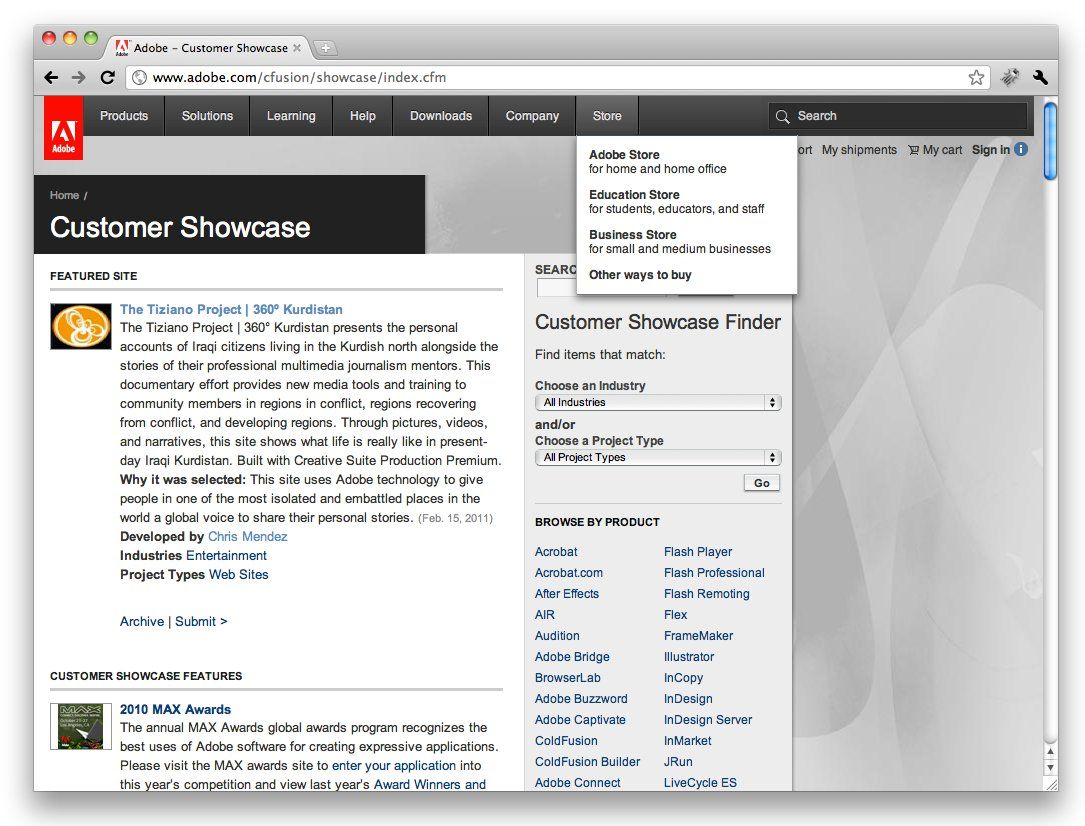
Task: Open the Archive link
Action: click(x=142, y=621)
